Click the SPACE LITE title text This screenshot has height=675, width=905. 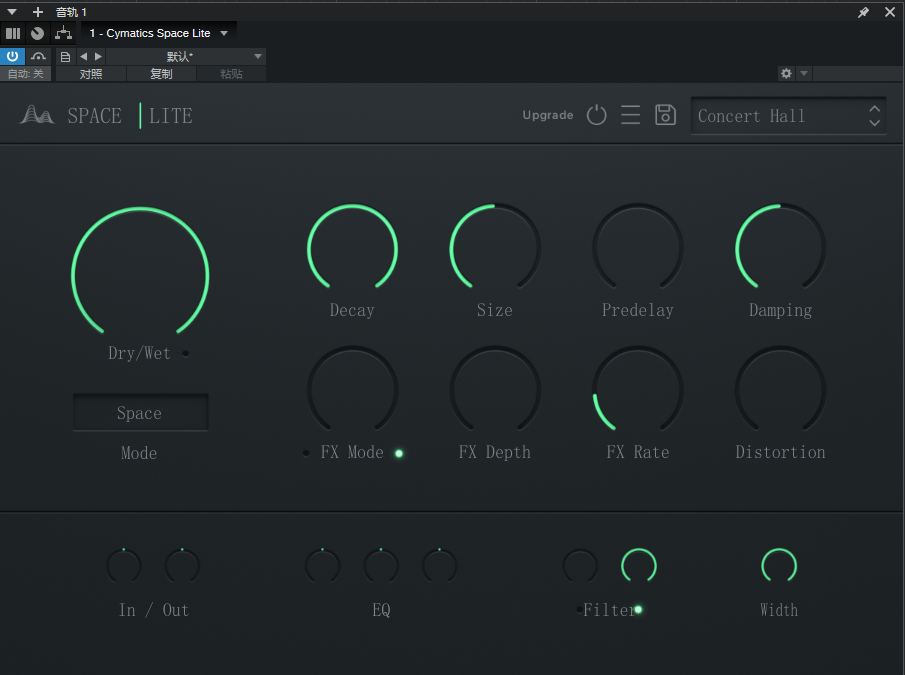click(130, 115)
